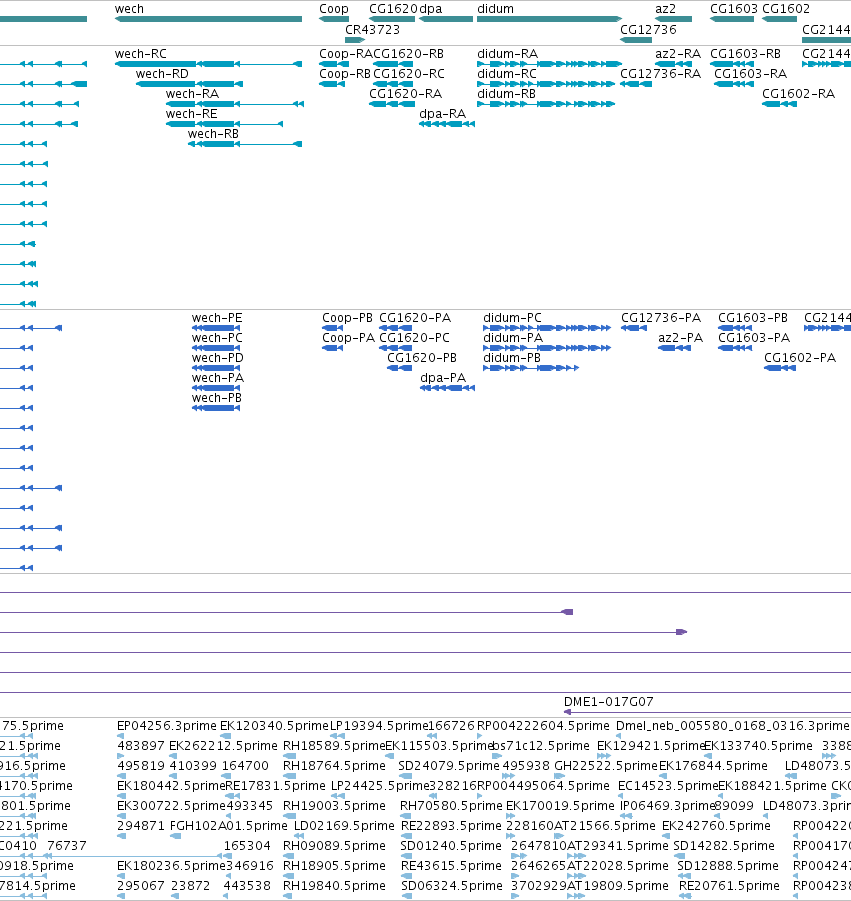Open transcript az2-RA
This screenshot has width=851, height=901.
point(678,53)
